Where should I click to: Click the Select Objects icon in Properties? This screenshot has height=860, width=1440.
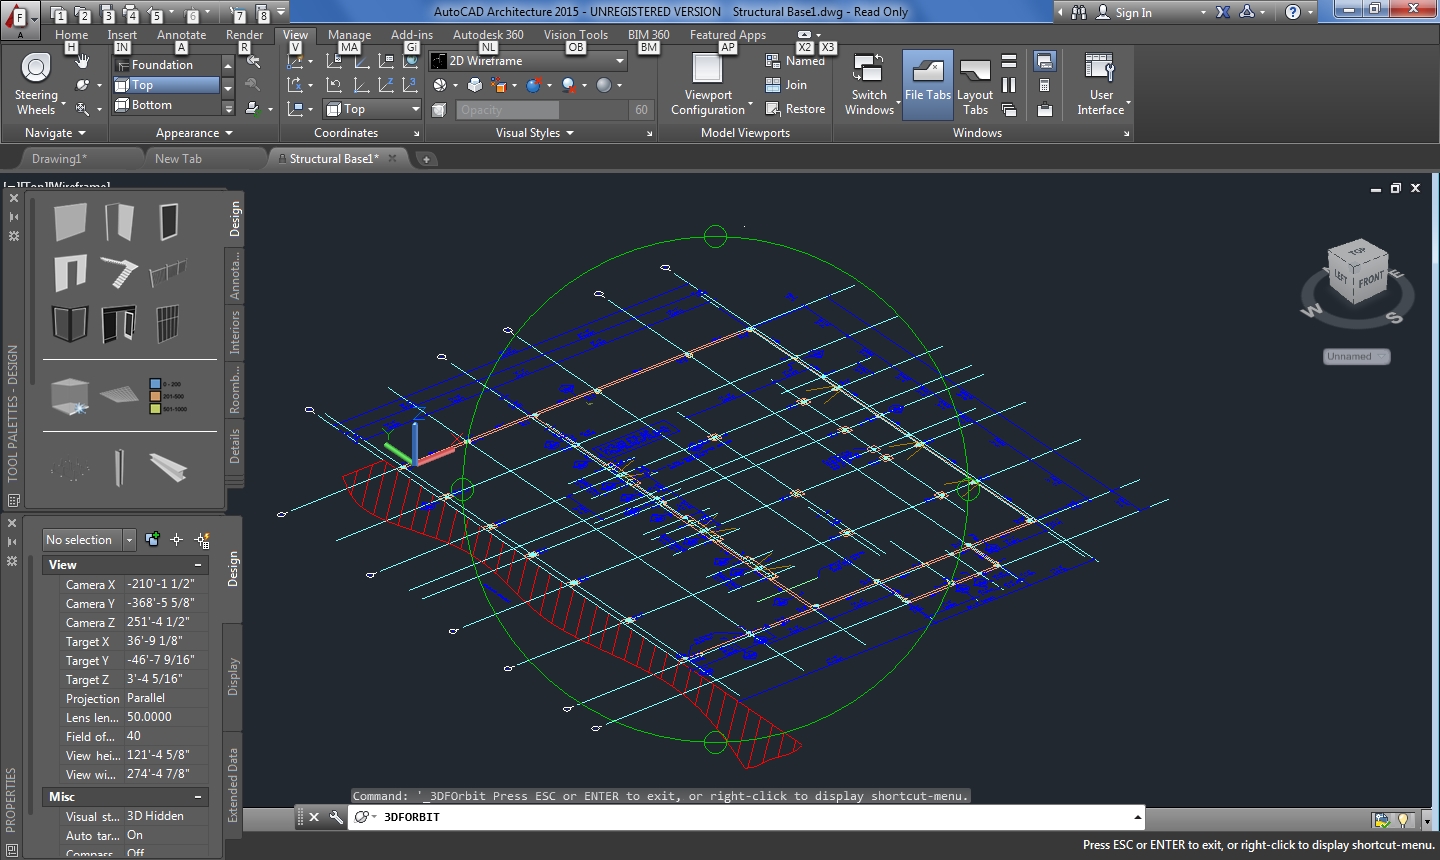click(177, 540)
